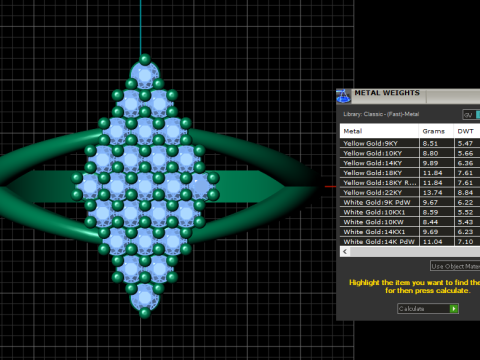Click the DWT column header
The width and height of the screenshot is (480, 360).
[467, 131]
